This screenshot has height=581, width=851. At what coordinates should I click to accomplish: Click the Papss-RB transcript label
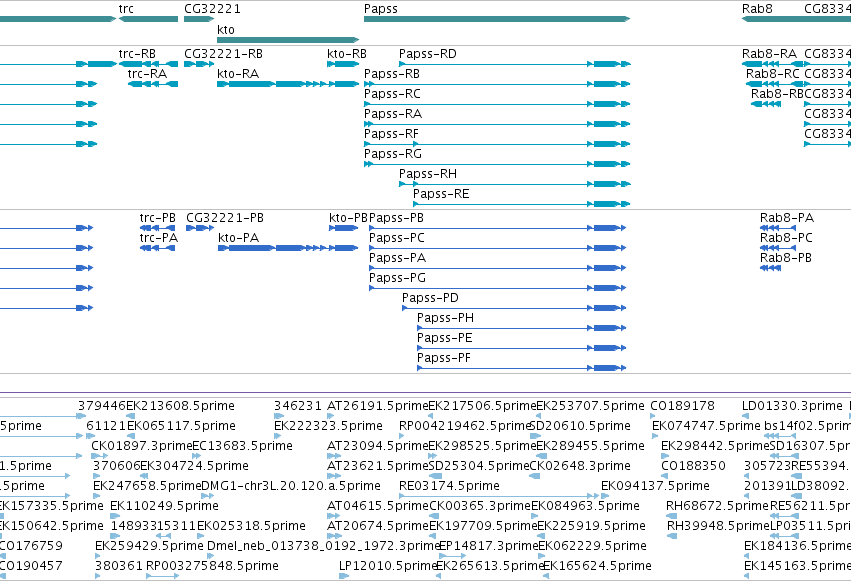(x=392, y=74)
